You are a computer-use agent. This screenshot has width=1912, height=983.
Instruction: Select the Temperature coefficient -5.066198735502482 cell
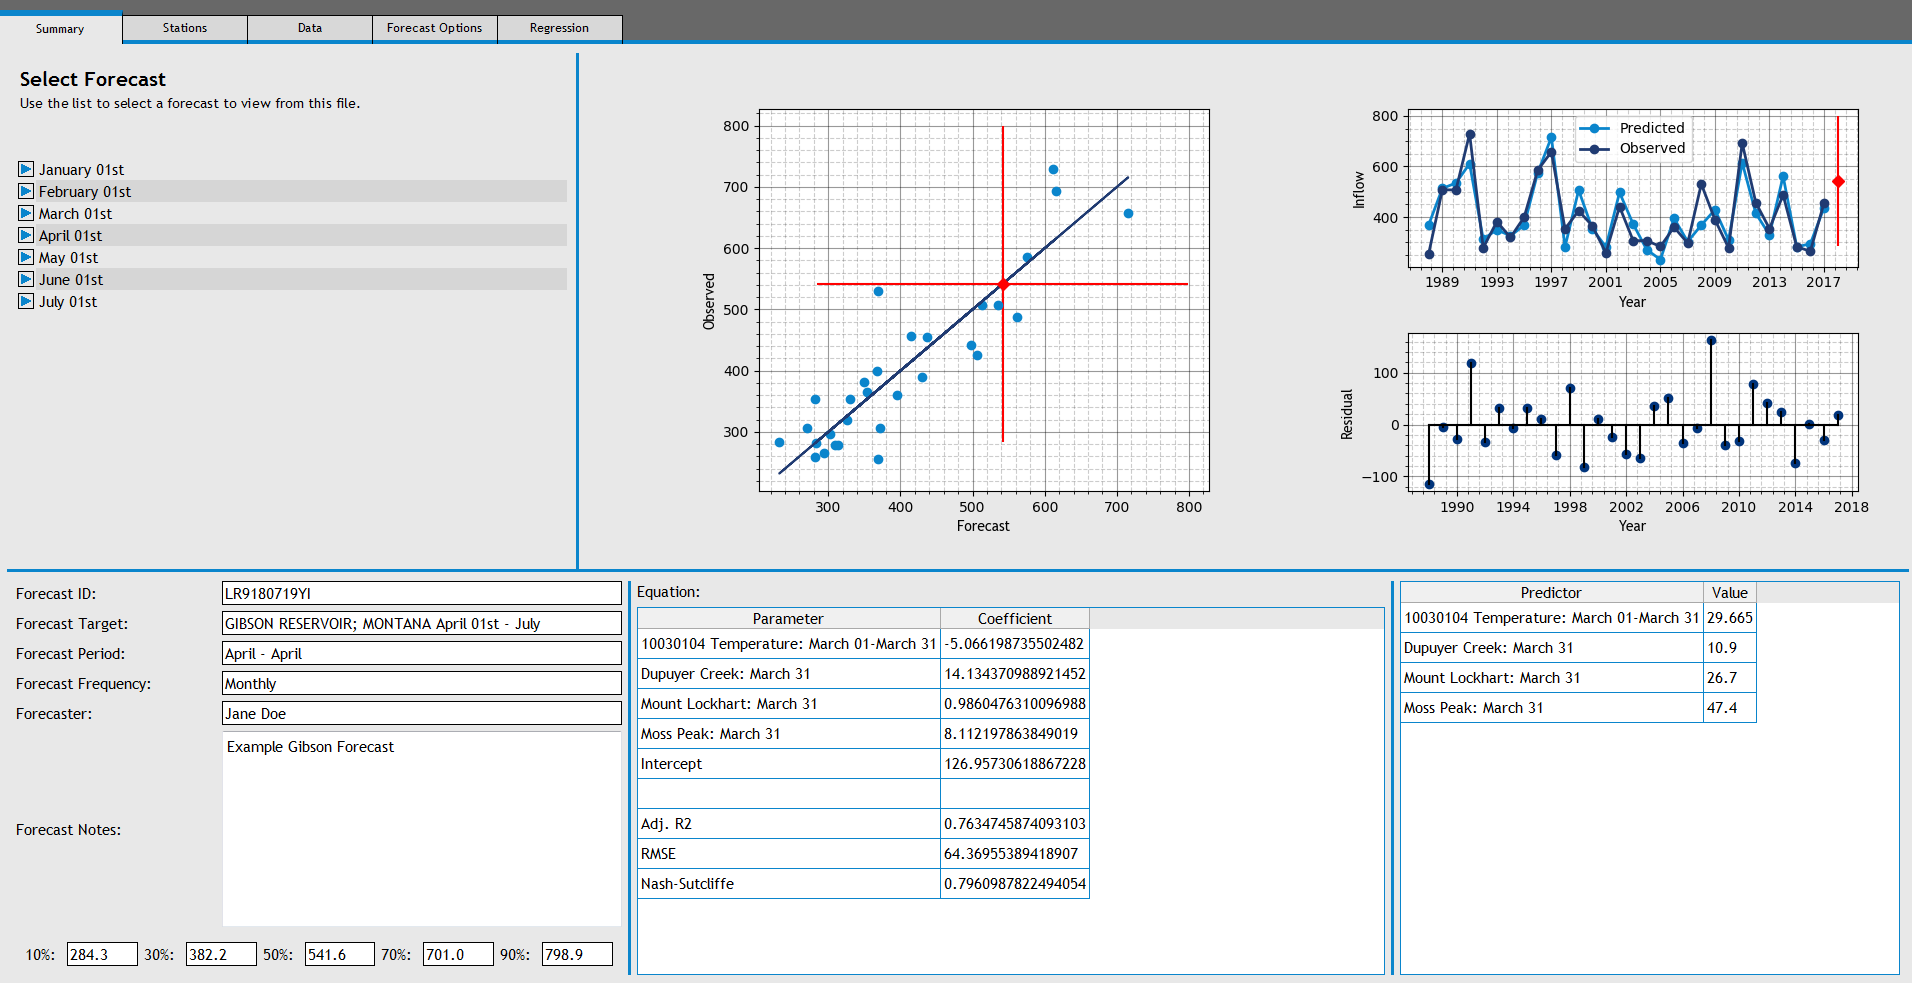[x=1015, y=644]
